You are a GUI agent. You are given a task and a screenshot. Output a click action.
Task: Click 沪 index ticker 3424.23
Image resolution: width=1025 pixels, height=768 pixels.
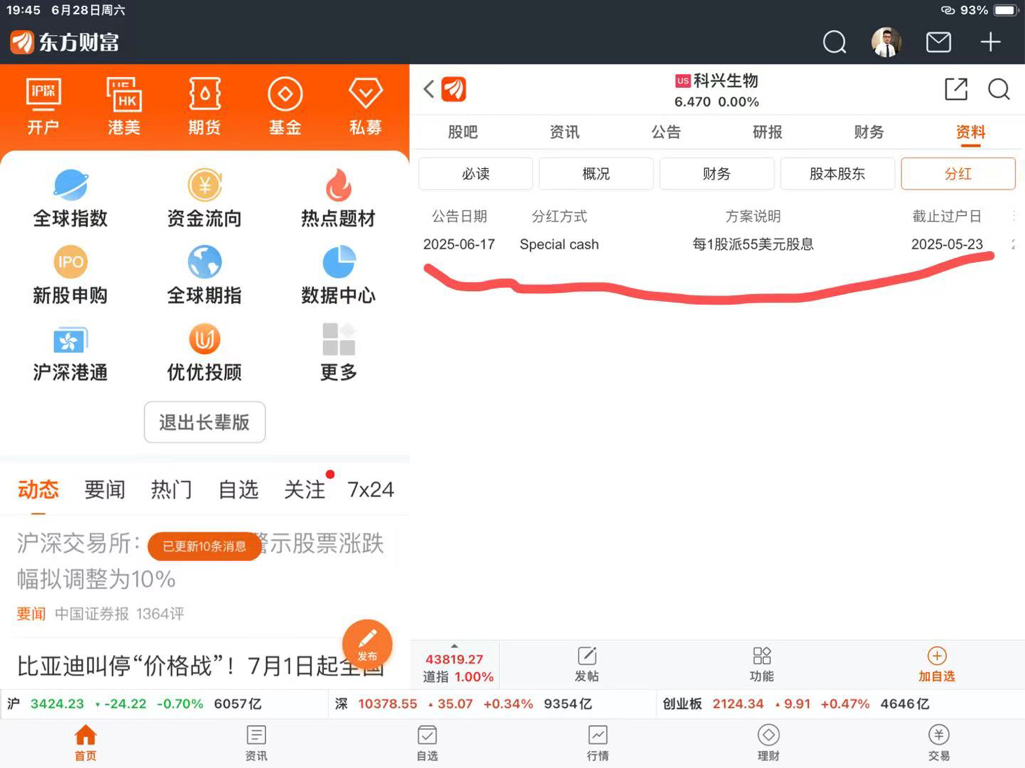pyautogui.click(x=134, y=704)
